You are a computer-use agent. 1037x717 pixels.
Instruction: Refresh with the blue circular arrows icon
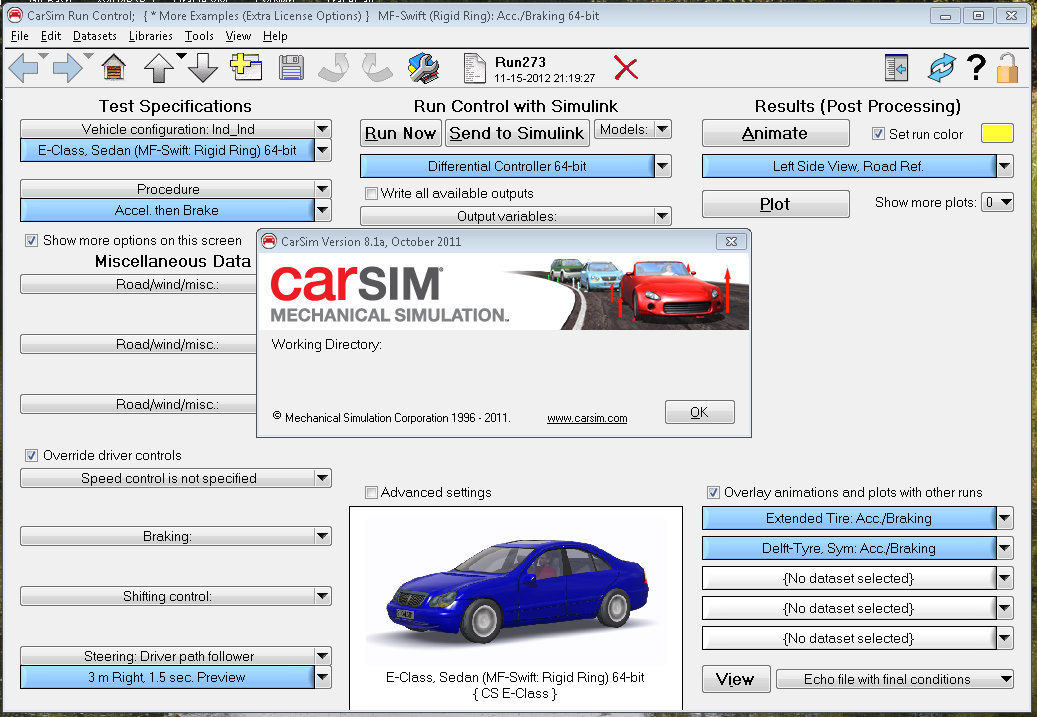942,68
